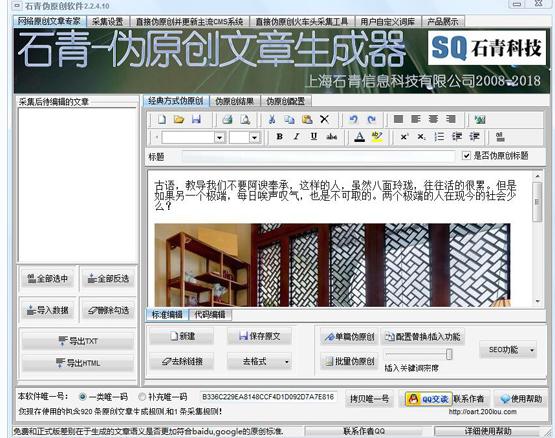This screenshot has width=555, height=438.
Task: Insert numbered list
Action: tap(439, 137)
